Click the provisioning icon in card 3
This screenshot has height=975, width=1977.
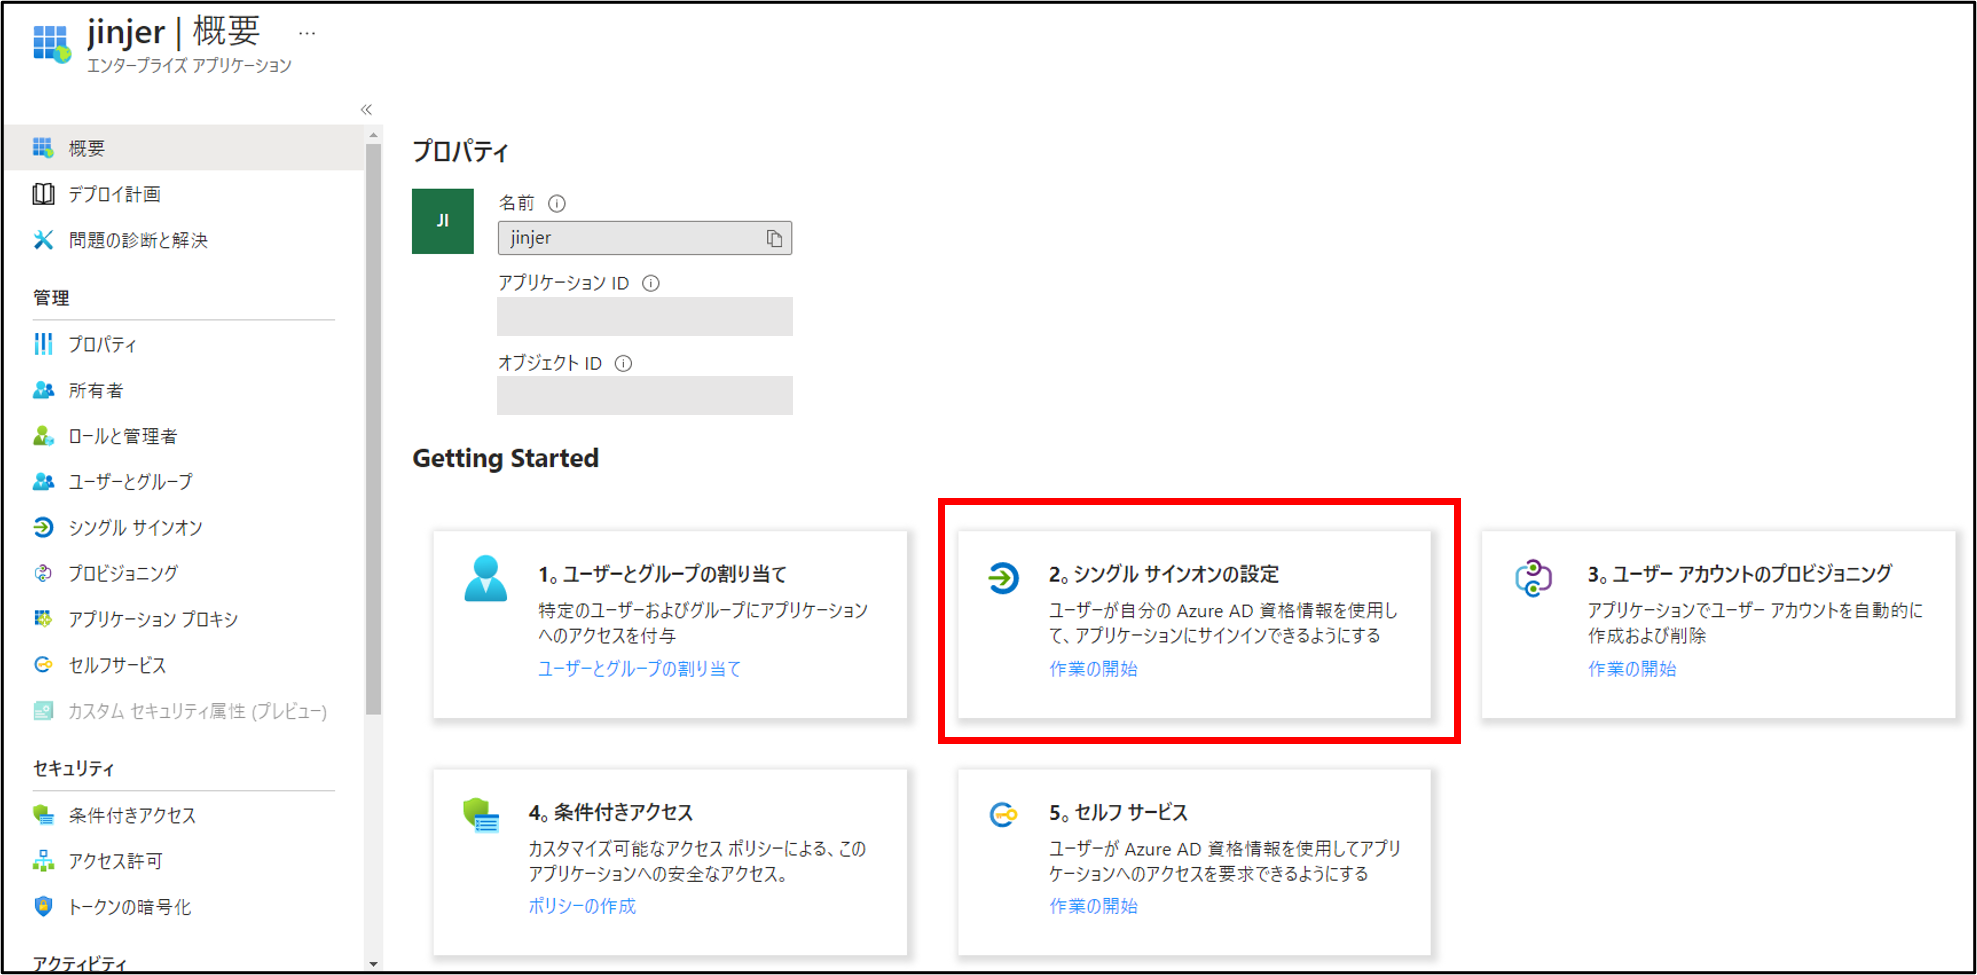click(1533, 578)
